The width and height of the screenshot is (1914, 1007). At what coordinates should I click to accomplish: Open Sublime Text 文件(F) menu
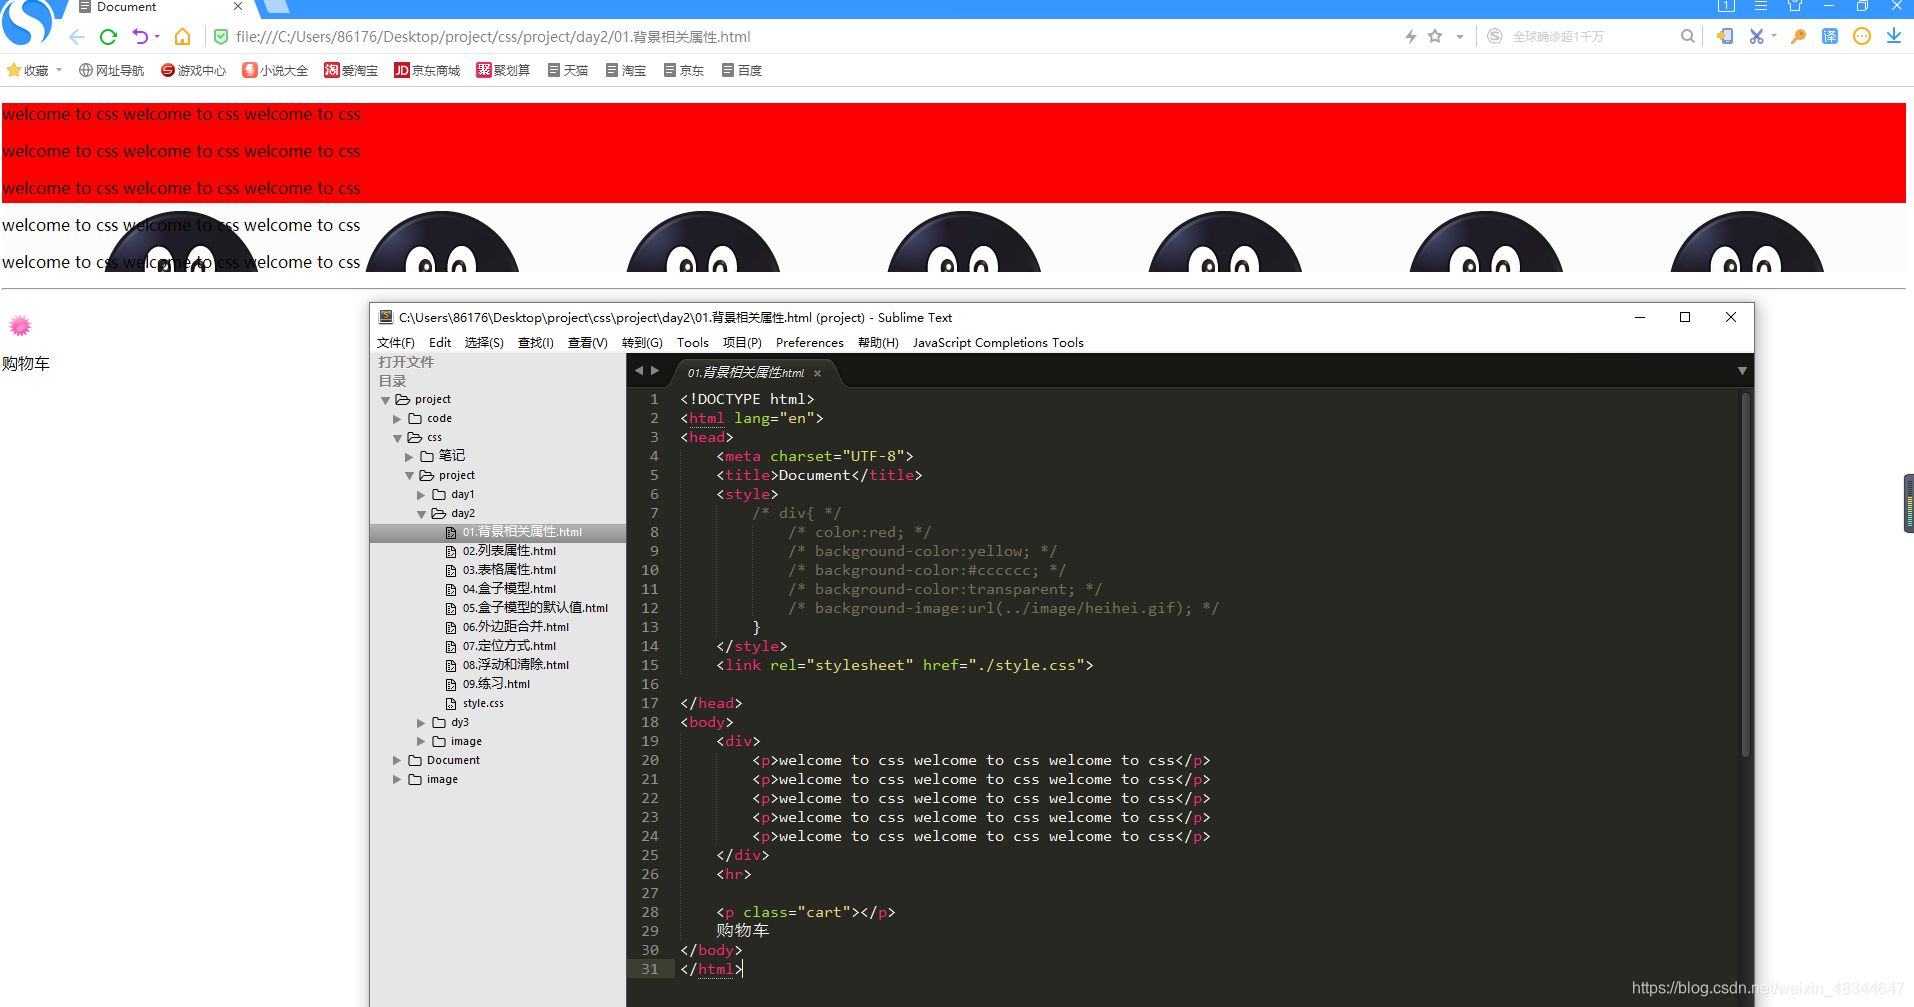[x=395, y=343]
